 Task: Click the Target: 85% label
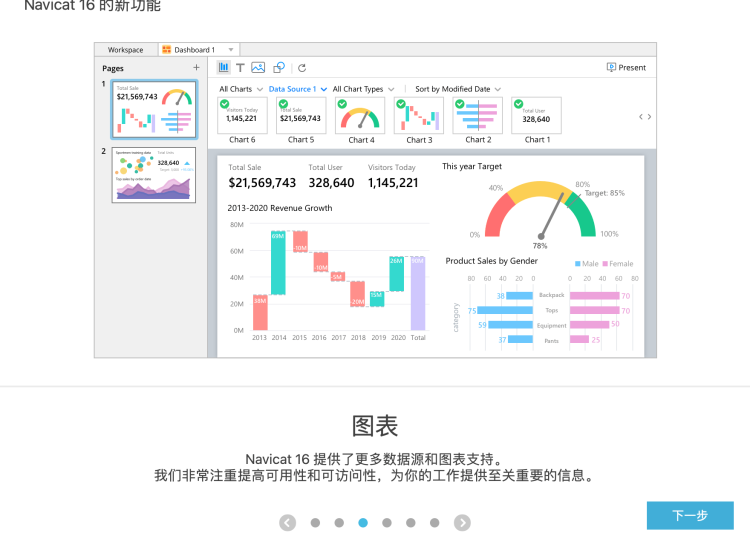coord(605,193)
